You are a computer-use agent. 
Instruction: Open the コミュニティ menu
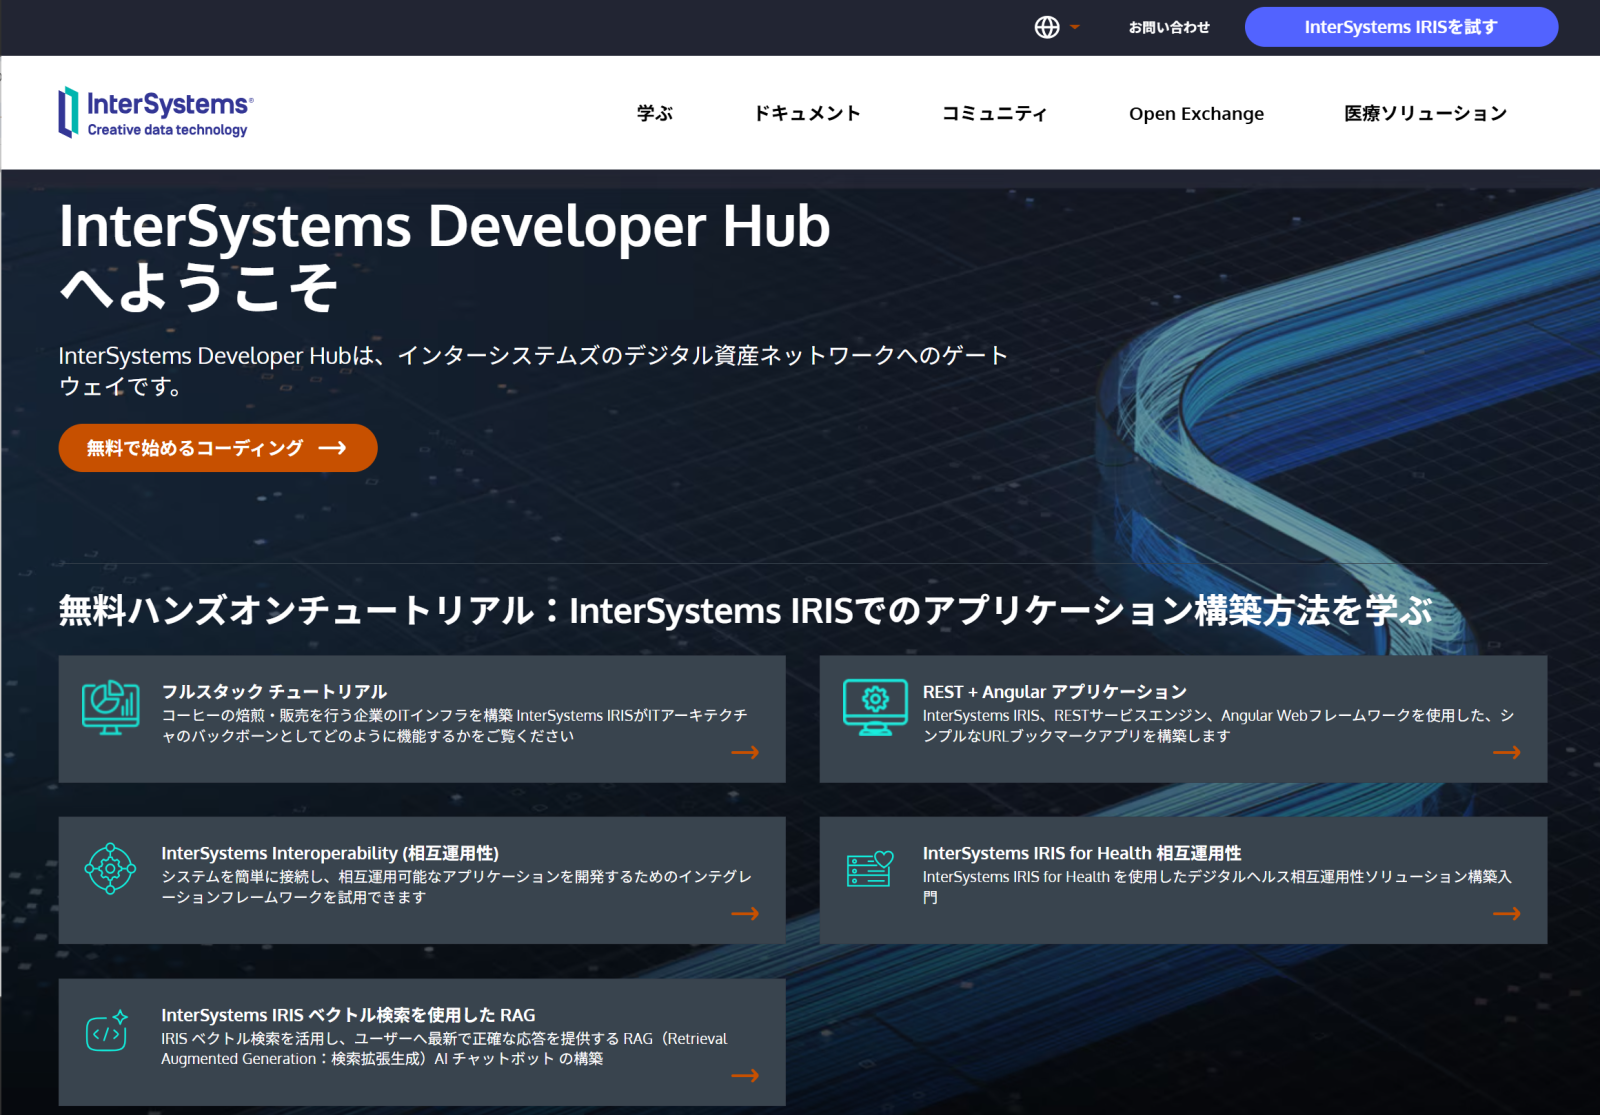click(x=994, y=113)
